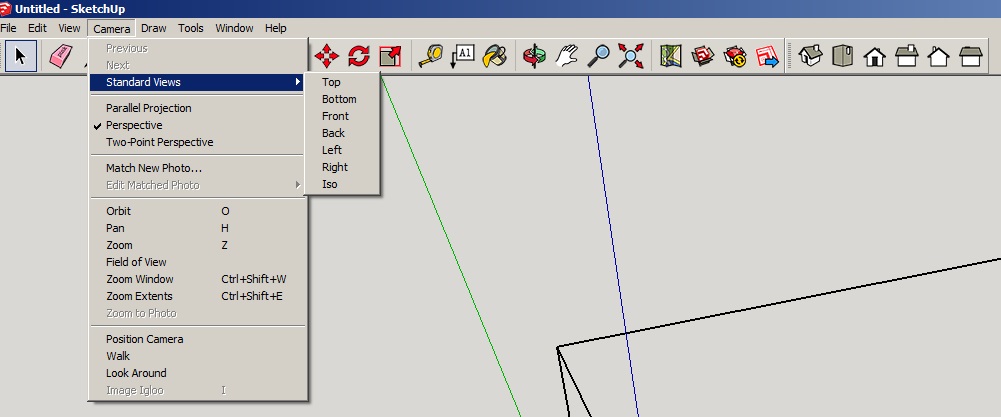Select Zoom Window menu entry

coord(197,279)
